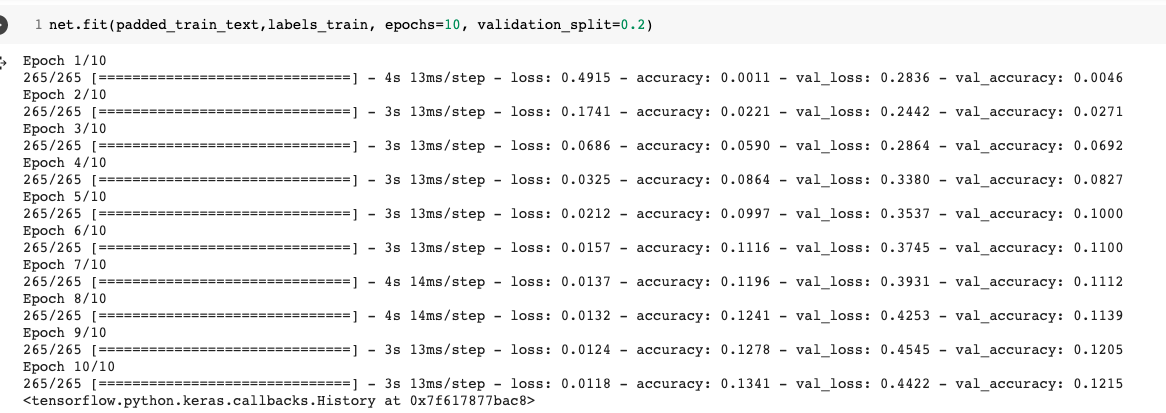This screenshot has height=413, width=1166.
Task: Click the Epoch 10/10 output label
Action: tap(61, 367)
